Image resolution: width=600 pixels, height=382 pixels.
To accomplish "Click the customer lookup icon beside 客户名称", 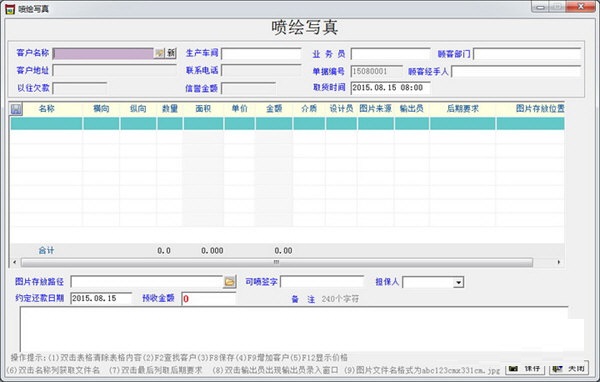I will click(159, 53).
